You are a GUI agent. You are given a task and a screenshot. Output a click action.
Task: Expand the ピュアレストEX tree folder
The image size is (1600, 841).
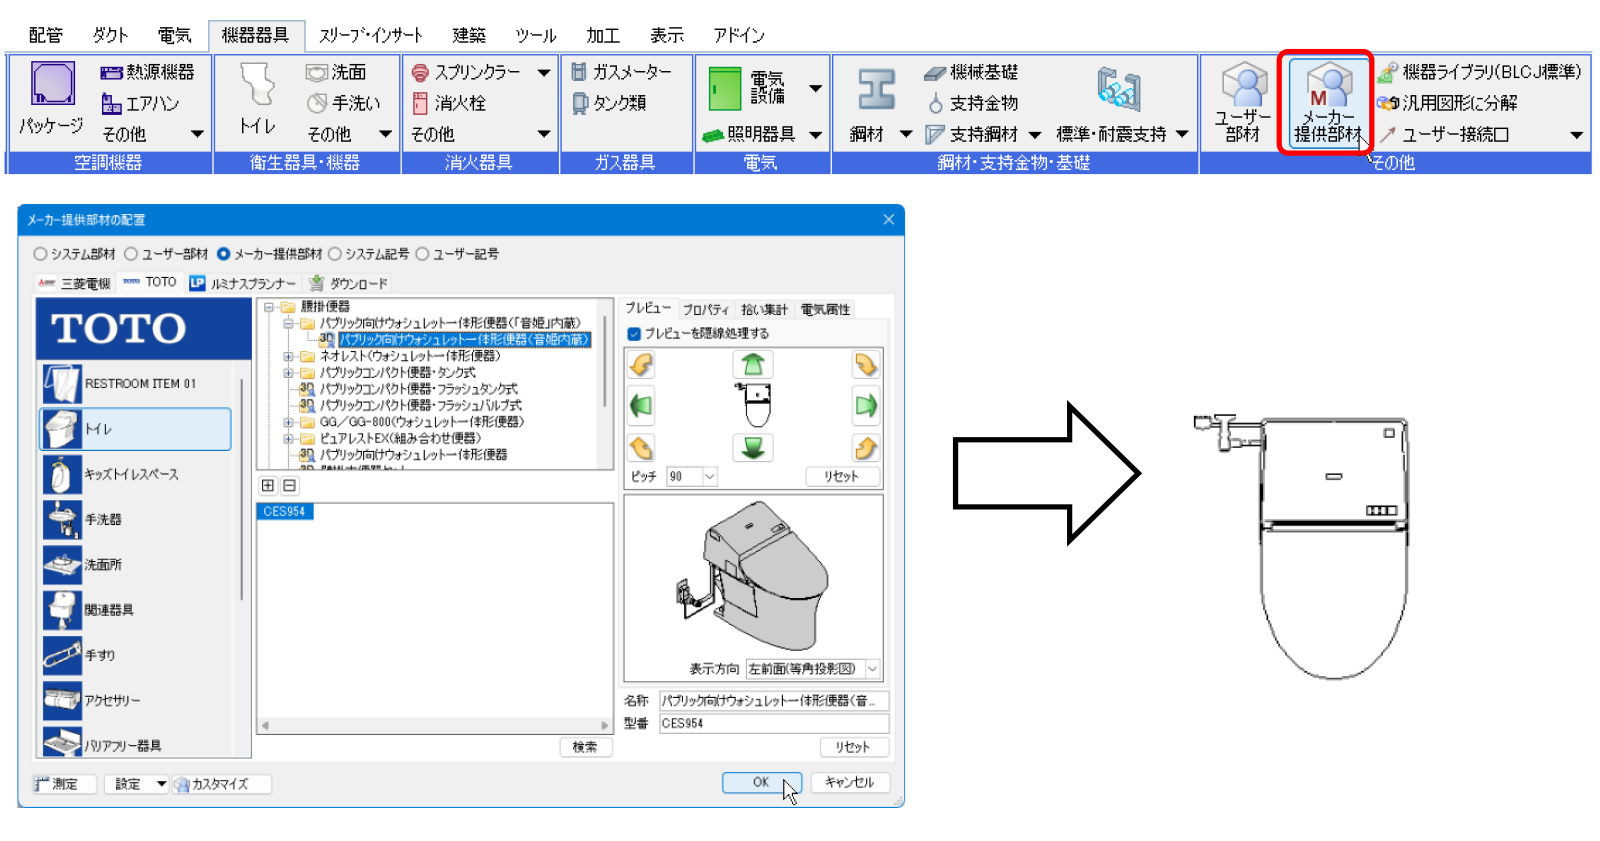pos(288,438)
